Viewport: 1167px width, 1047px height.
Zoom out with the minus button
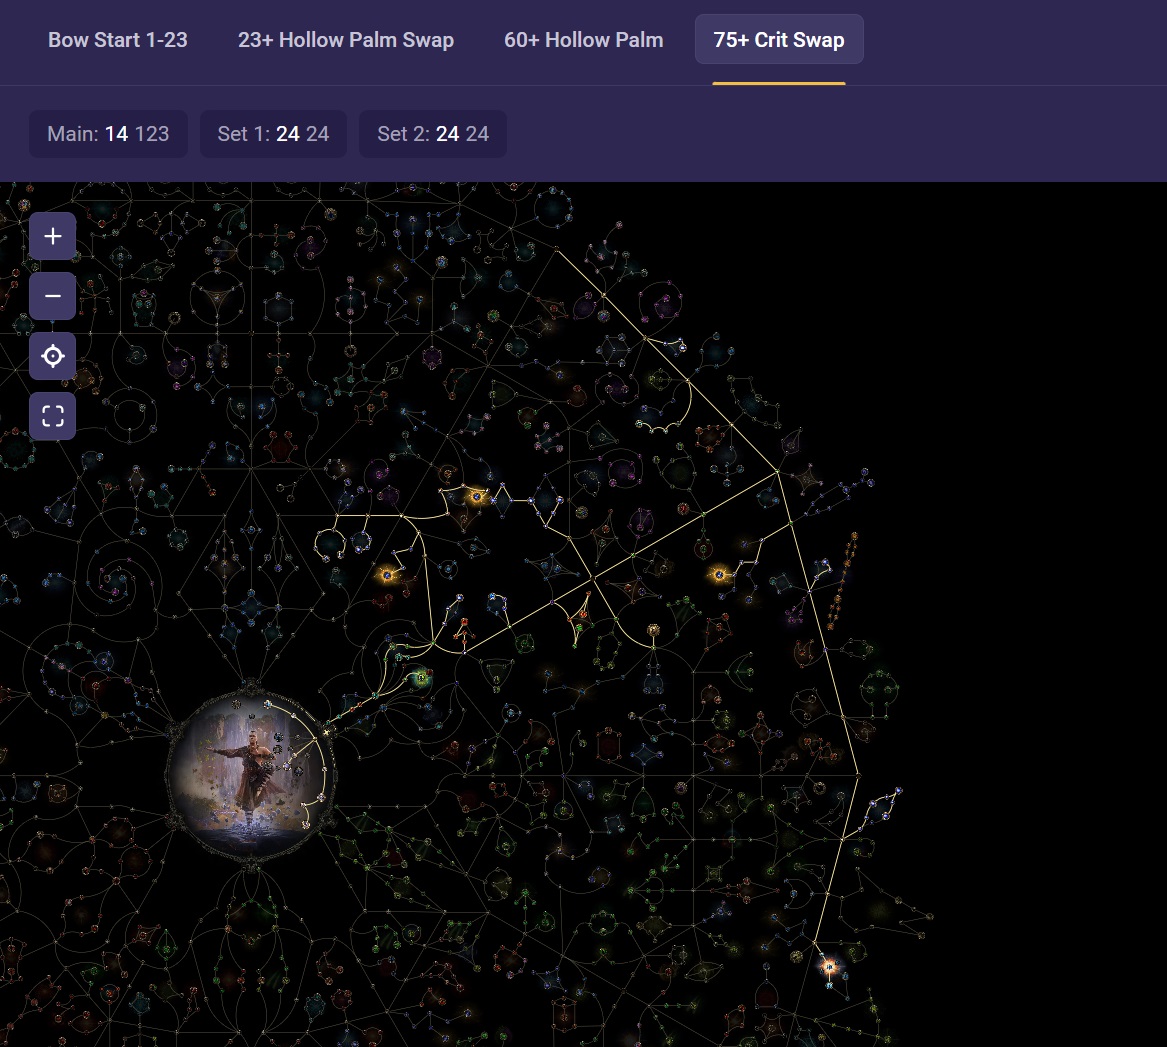pyautogui.click(x=52, y=297)
